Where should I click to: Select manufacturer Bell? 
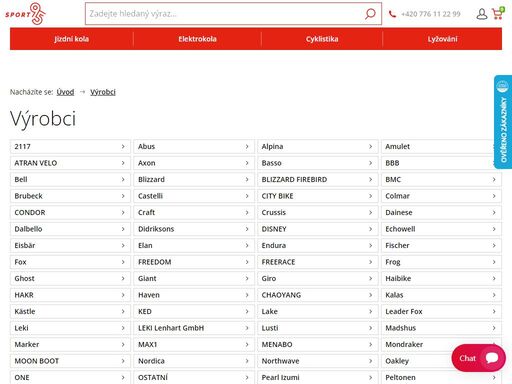[70, 179]
